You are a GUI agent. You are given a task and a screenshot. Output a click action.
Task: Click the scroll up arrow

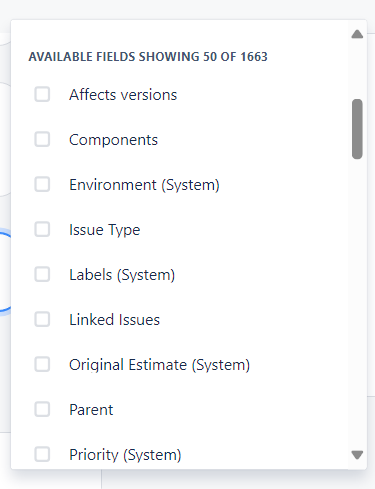[357, 34]
